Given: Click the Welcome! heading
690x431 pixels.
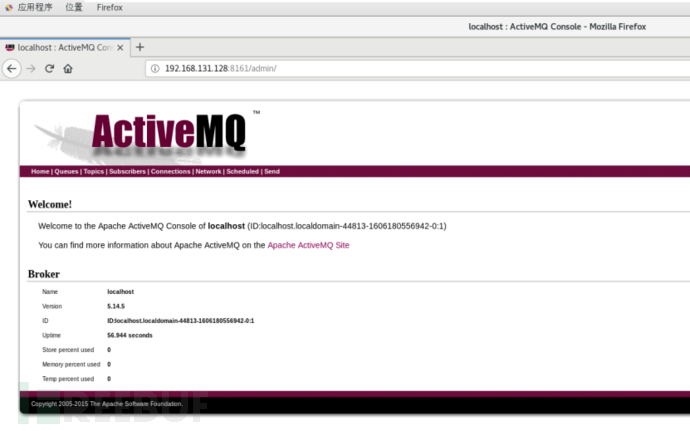Looking at the screenshot, I should click(50, 204).
